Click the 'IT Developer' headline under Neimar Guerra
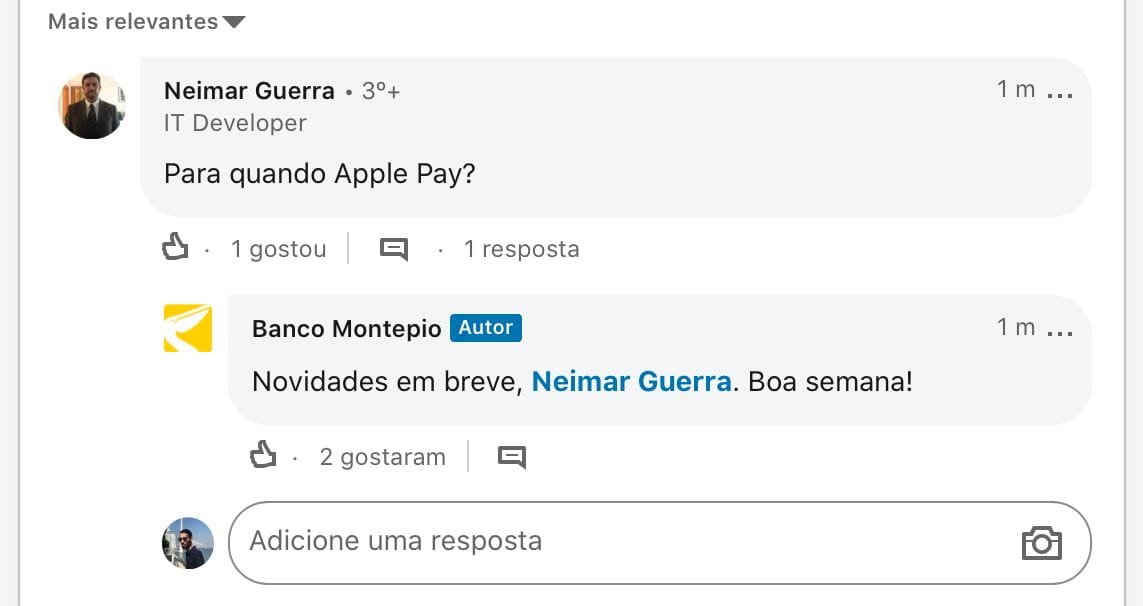Screen dimensions: 1143x606 click(x=235, y=123)
